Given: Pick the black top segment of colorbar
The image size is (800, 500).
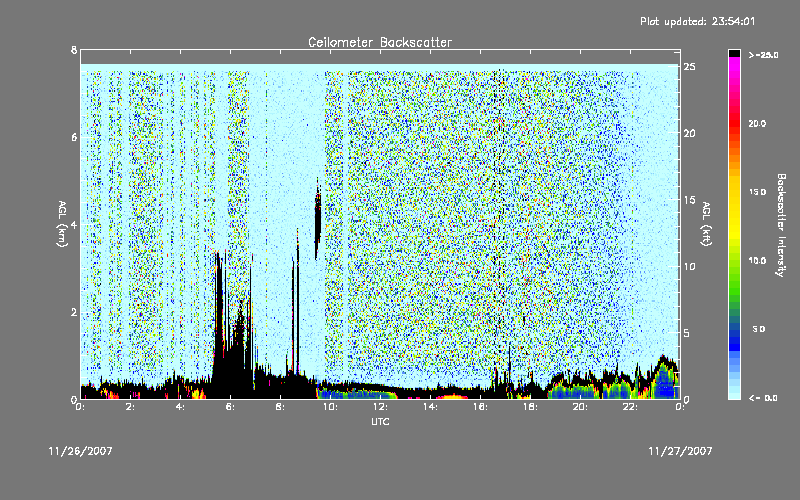Looking at the screenshot, I should pyautogui.click(x=734, y=53).
